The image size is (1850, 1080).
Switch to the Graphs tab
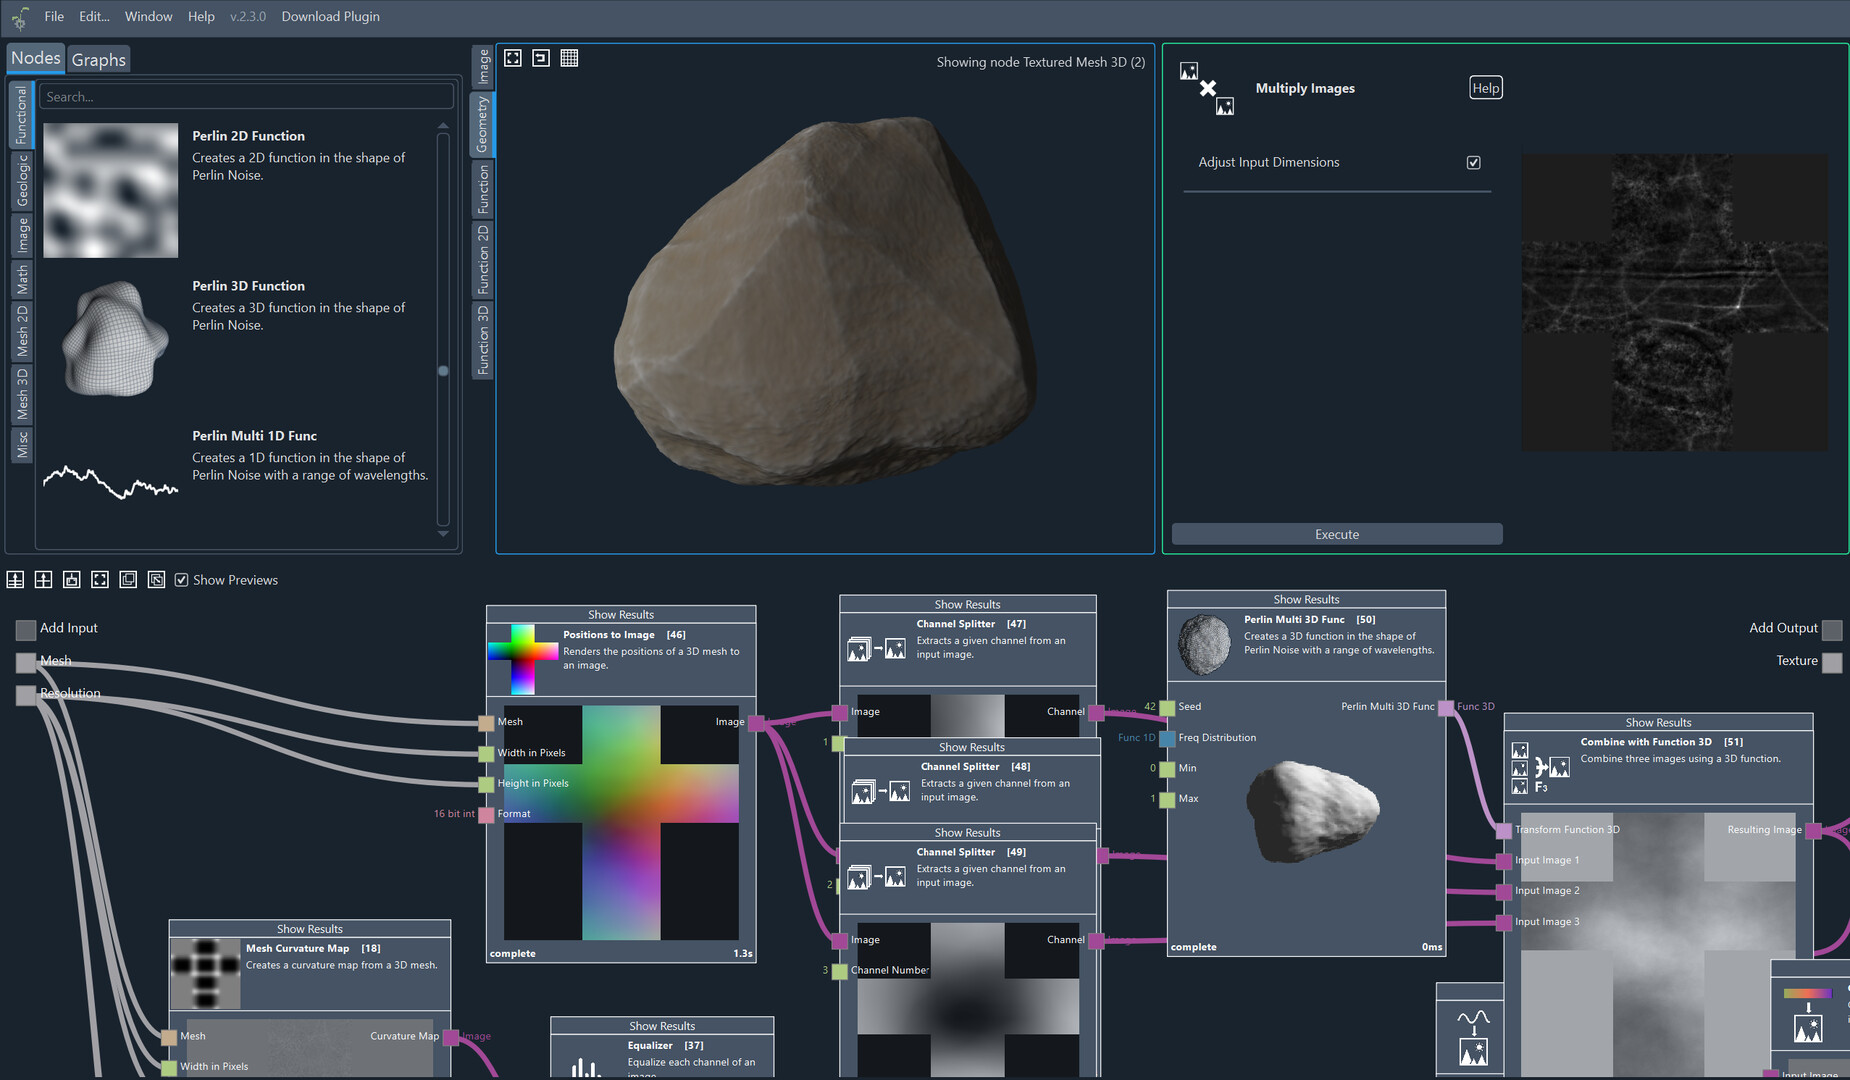(98, 59)
